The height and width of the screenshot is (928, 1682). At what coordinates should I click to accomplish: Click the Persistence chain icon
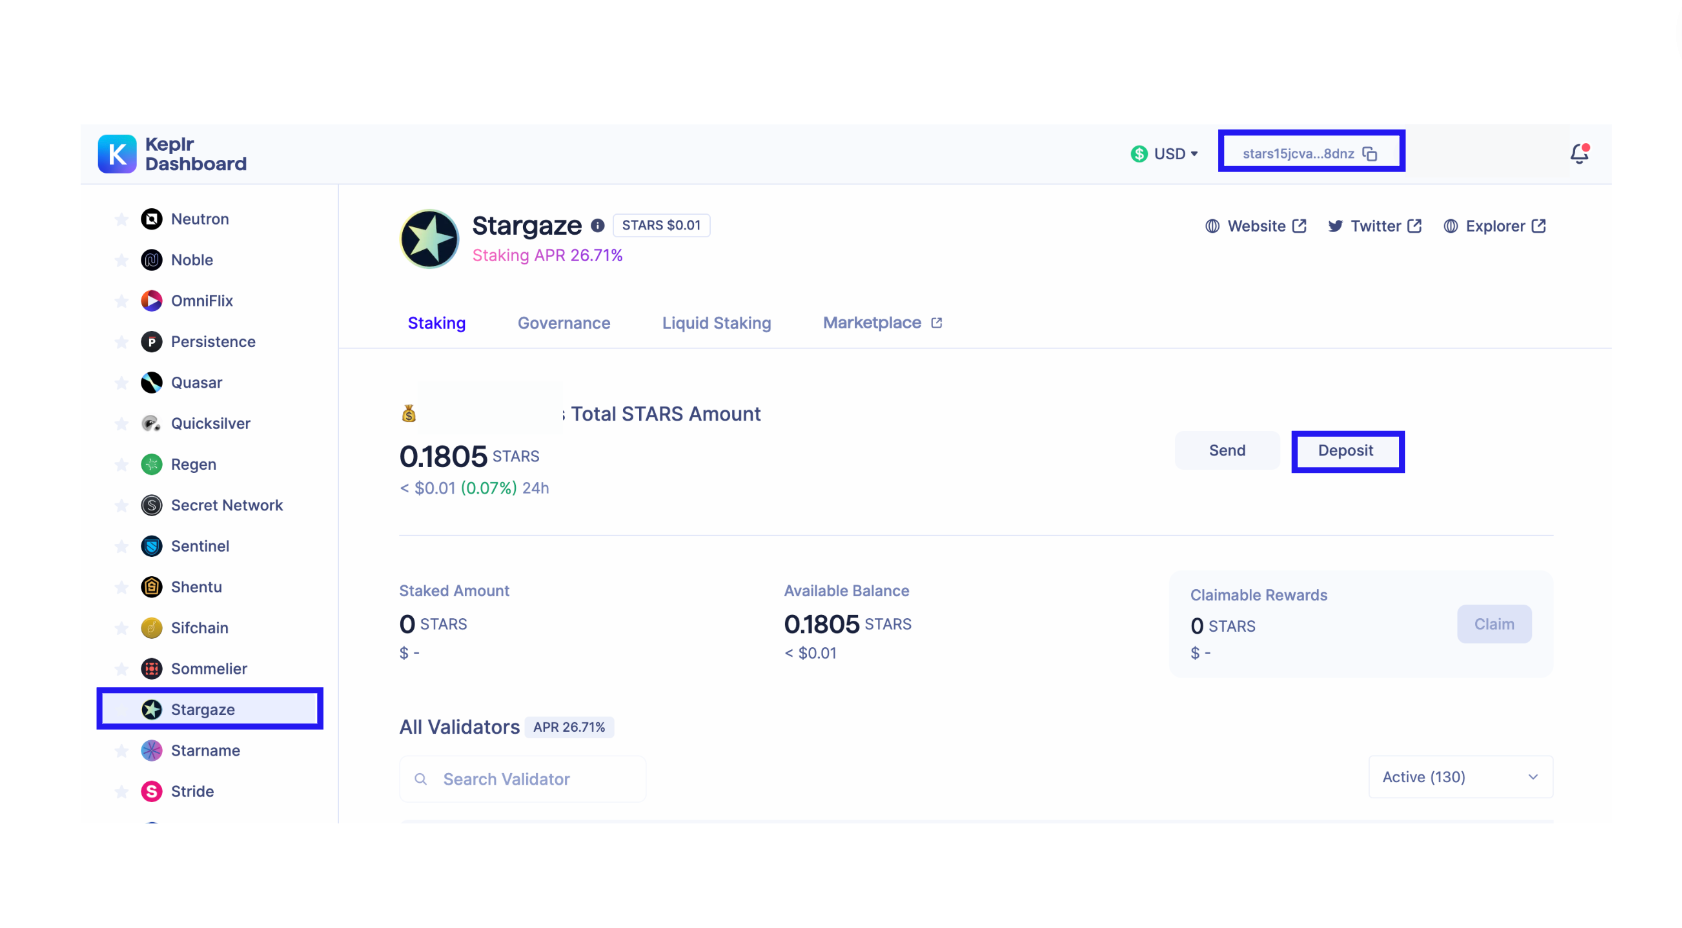coord(152,342)
